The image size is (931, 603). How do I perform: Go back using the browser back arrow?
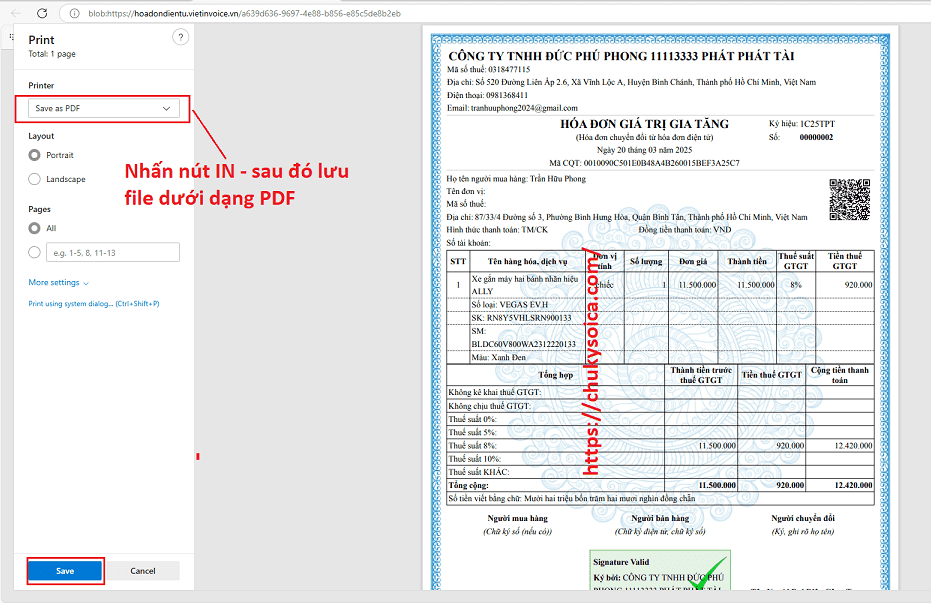click(x=16, y=13)
